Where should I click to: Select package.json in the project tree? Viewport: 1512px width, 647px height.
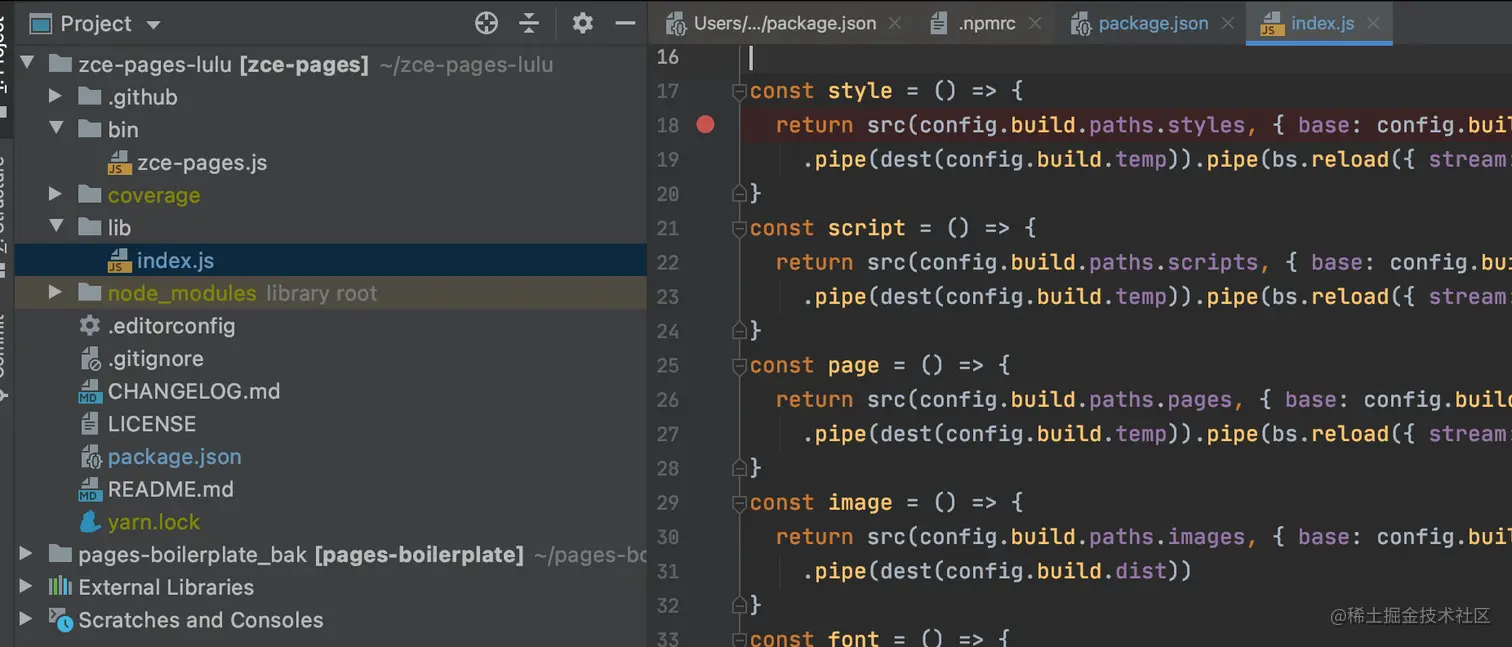coord(174,457)
